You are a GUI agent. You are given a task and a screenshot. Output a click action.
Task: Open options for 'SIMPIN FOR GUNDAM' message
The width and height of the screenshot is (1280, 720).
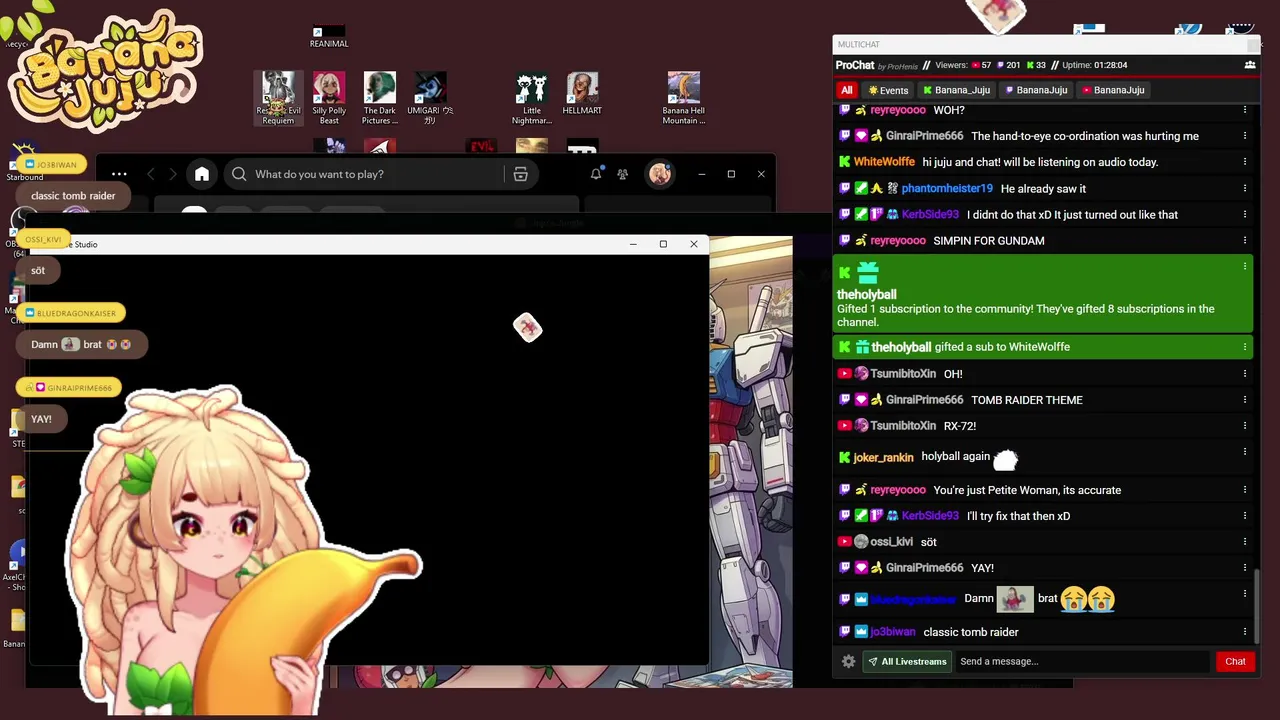[x=1245, y=240]
